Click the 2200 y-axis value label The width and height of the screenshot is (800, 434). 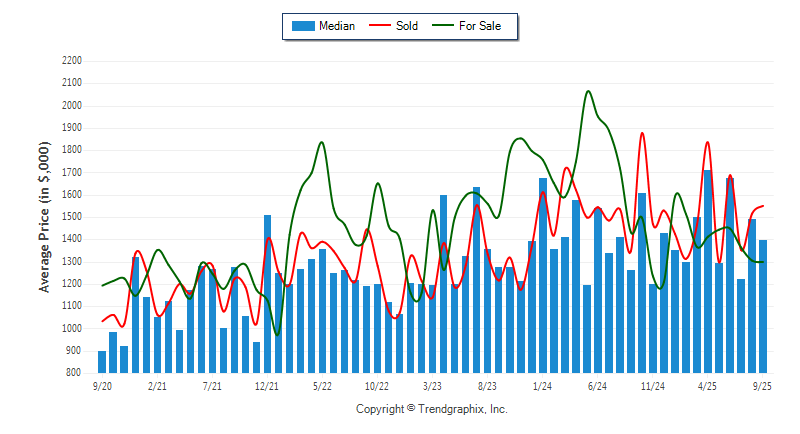click(x=70, y=61)
